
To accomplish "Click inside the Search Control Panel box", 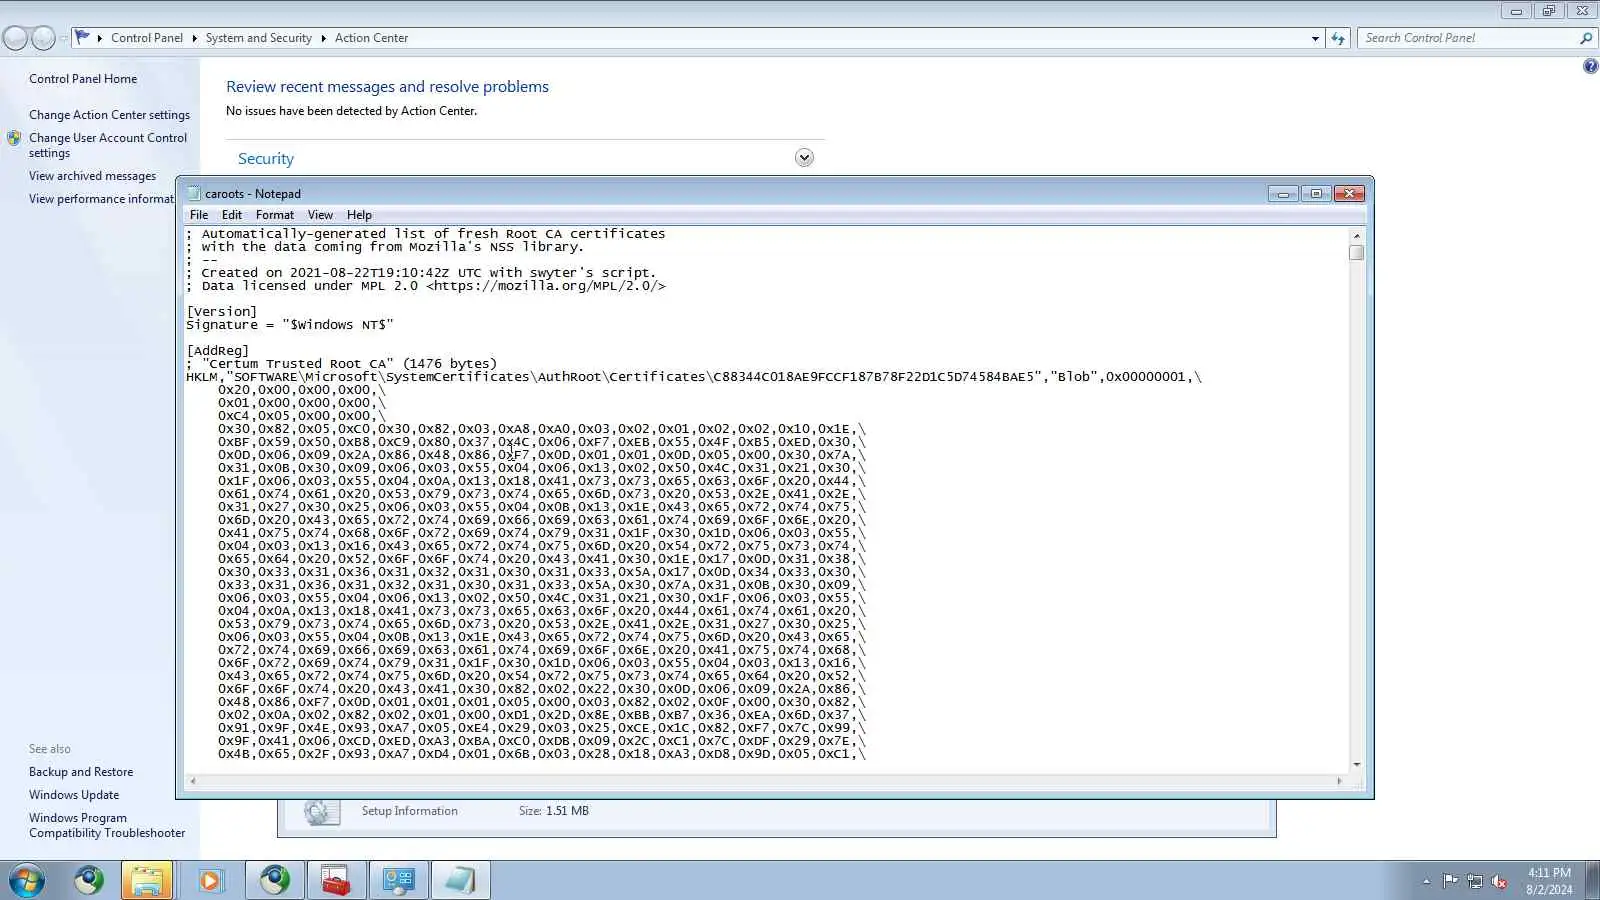I will pyautogui.click(x=1468, y=38).
